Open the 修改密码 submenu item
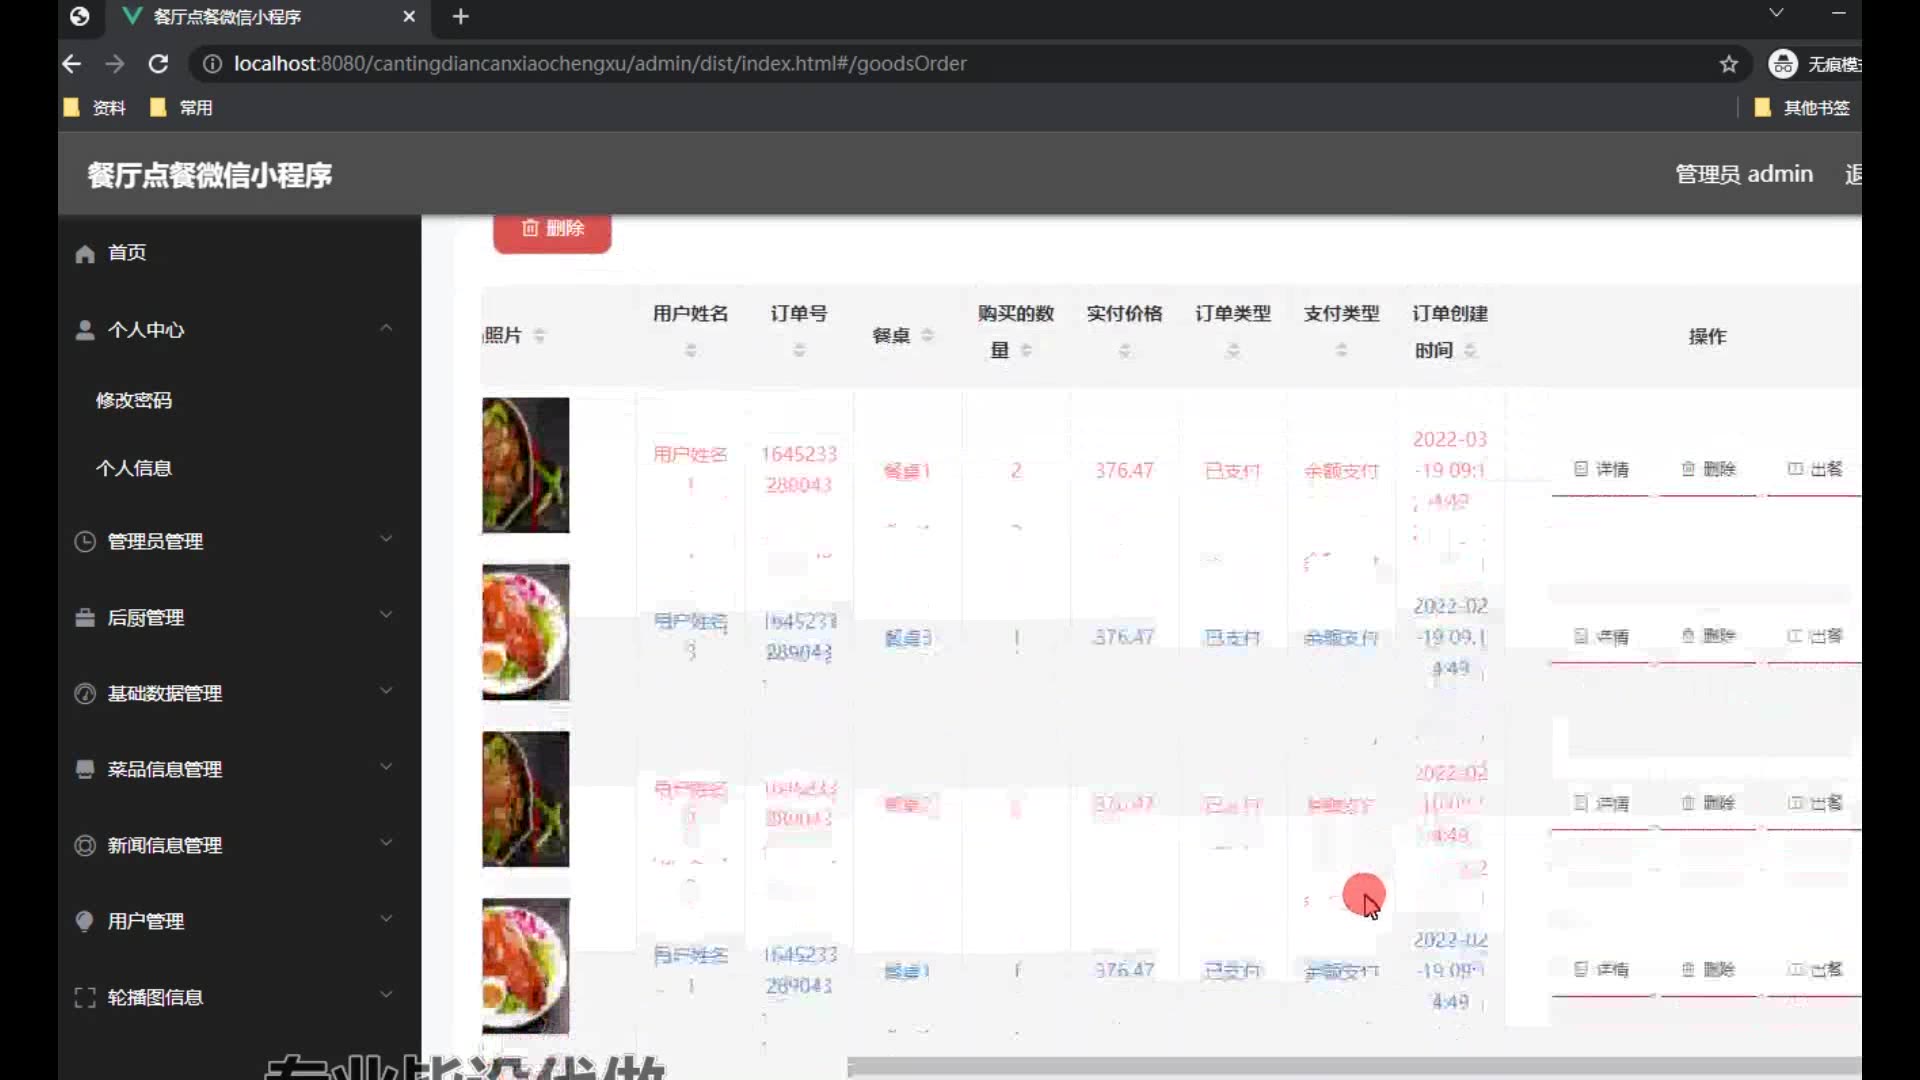The image size is (1920, 1080). pyautogui.click(x=134, y=400)
